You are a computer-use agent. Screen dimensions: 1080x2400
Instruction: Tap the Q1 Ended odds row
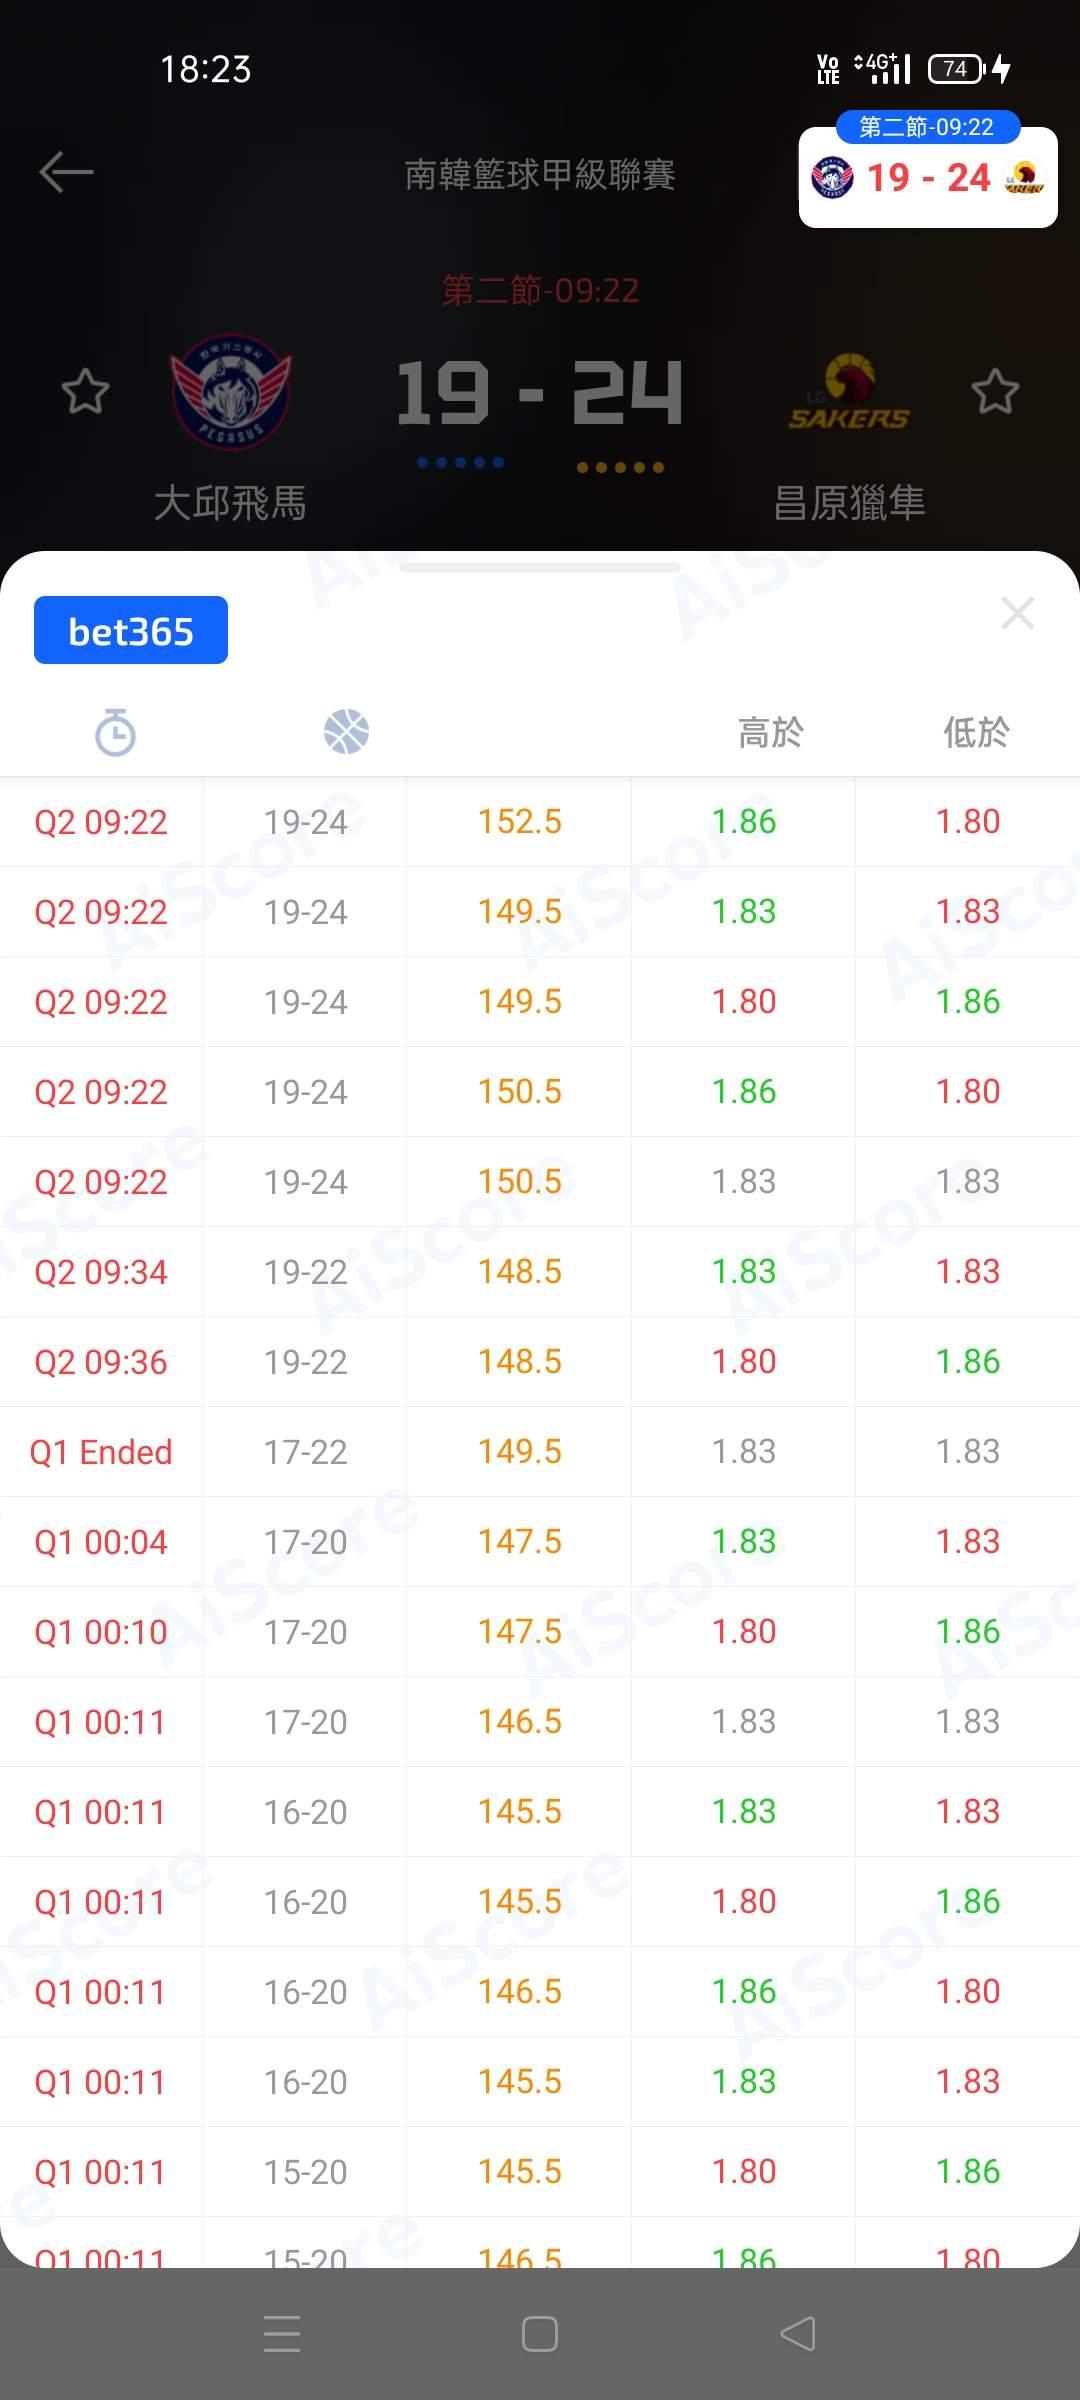[540, 1452]
